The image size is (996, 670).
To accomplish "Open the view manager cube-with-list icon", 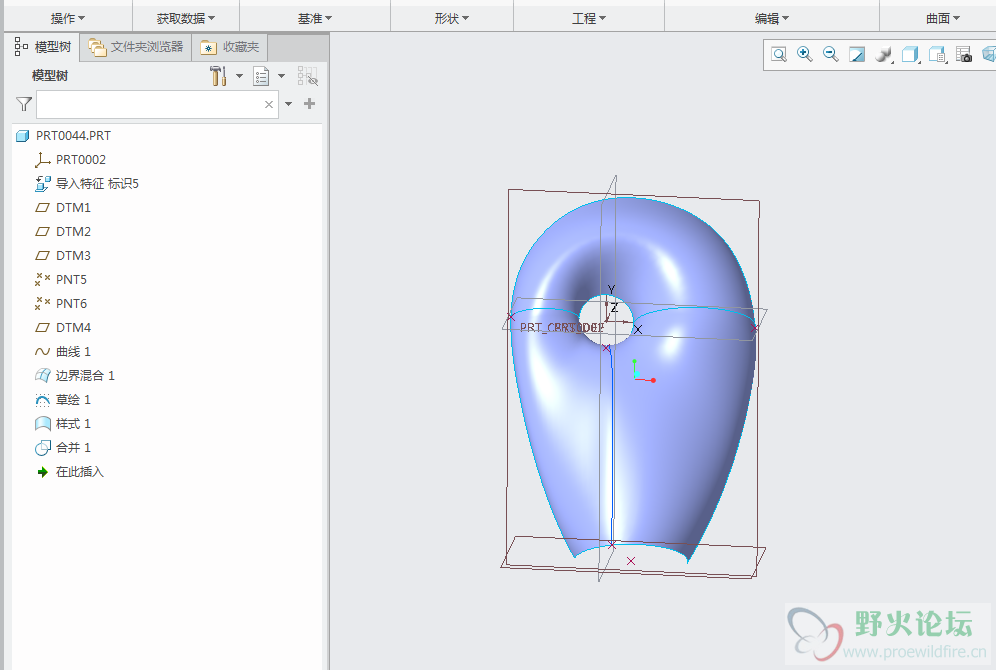I will tap(937, 55).
